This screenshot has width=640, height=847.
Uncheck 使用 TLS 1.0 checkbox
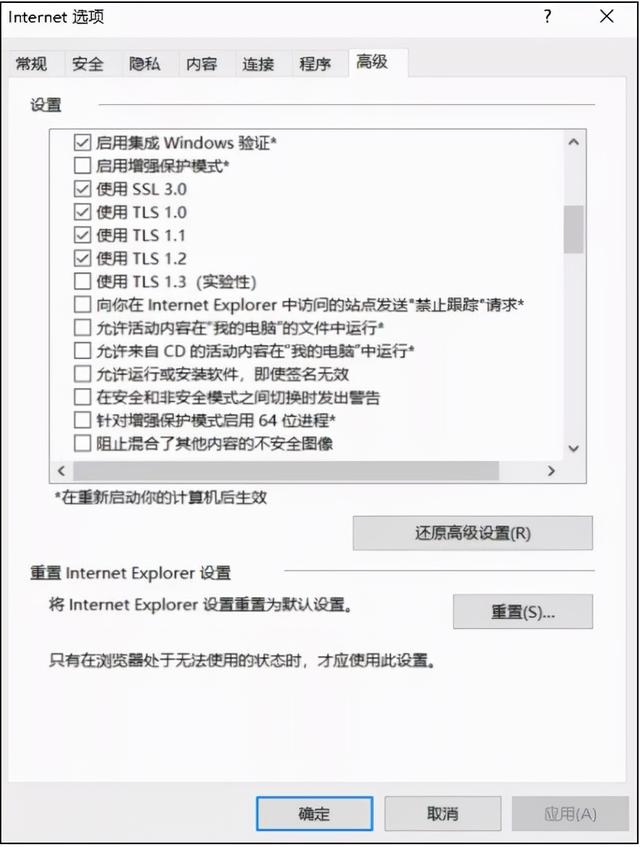coord(82,212)
